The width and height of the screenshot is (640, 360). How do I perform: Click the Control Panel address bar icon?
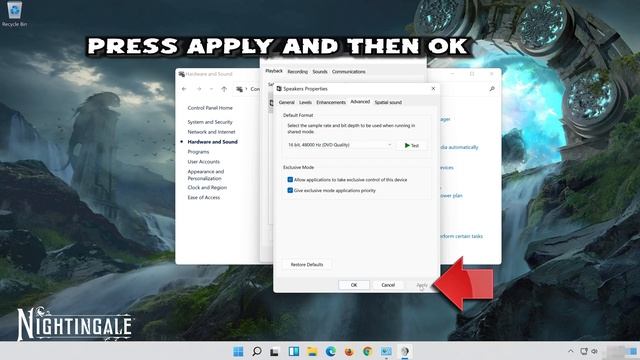tap(240, 89)
